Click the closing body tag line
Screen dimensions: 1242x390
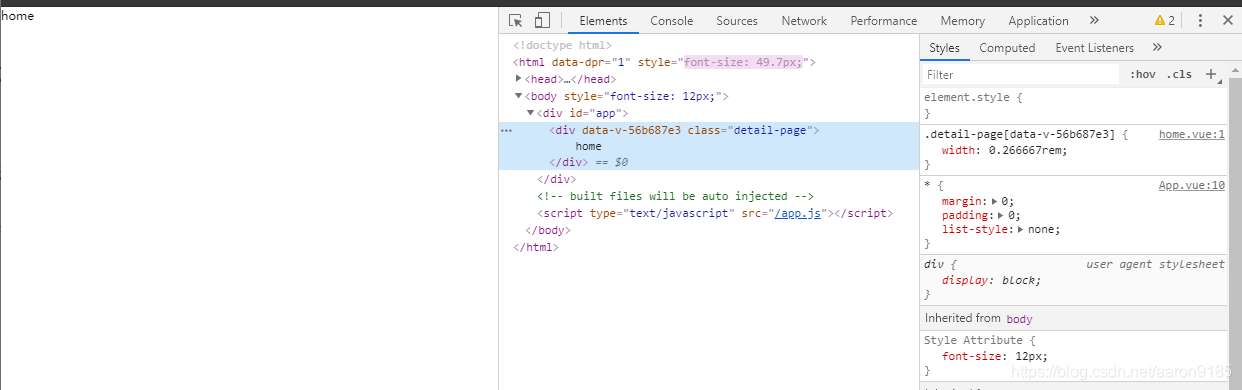click(547, 230)
